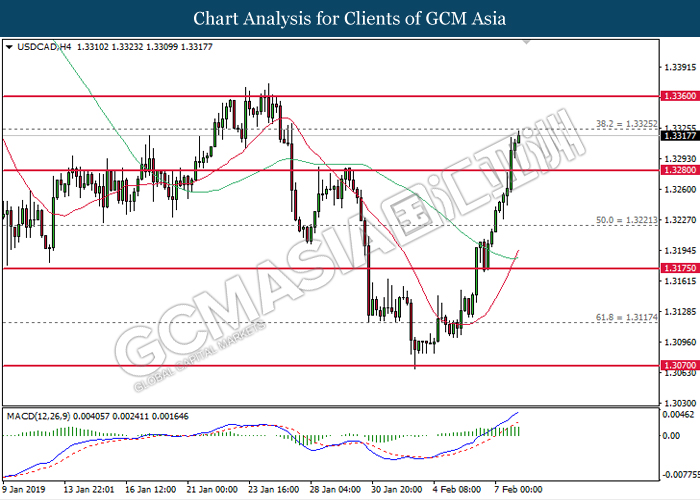Click the 13 Jan 22:01 time label
Viewport: 700px width, 500px height.
[x=89, y=489]
